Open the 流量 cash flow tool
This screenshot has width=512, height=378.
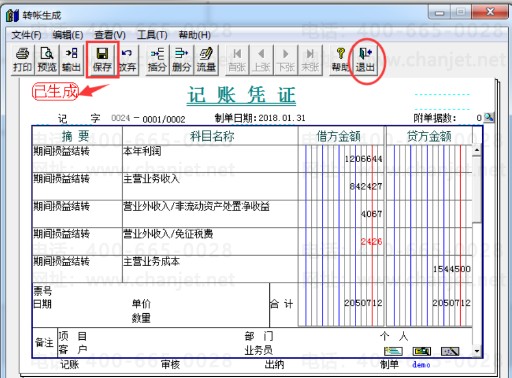point(206,60)
